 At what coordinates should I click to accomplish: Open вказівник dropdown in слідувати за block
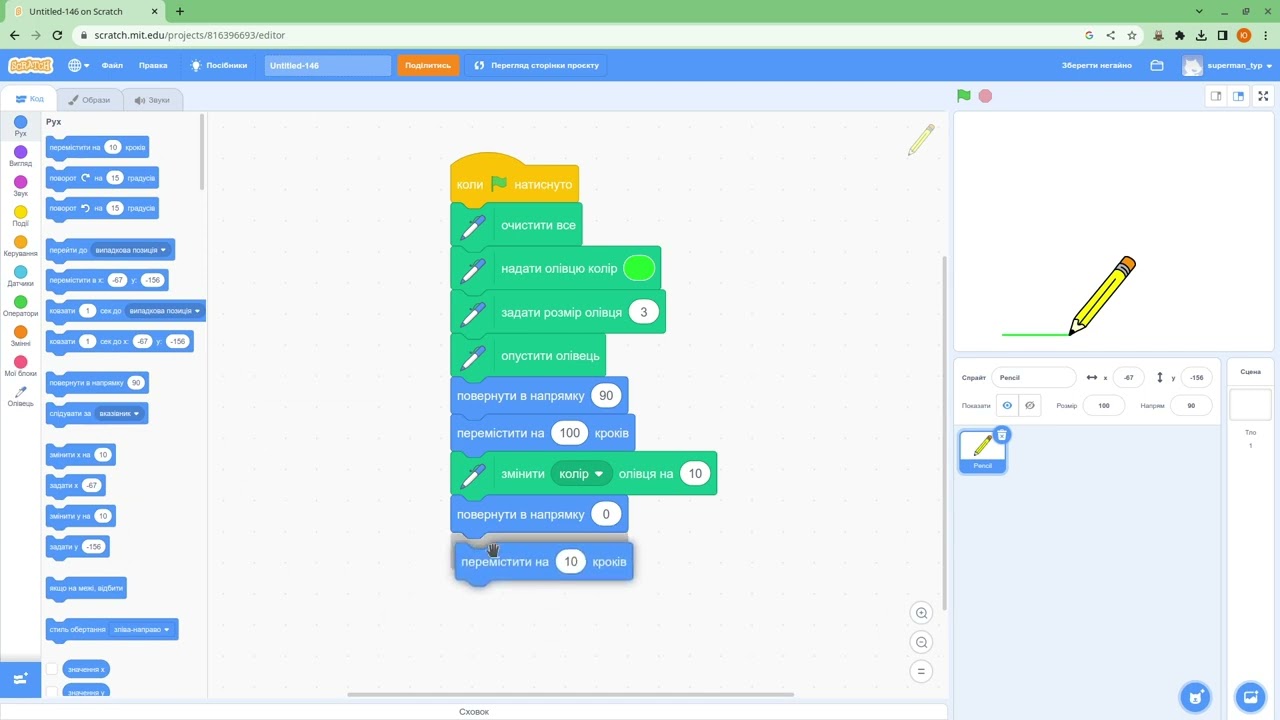point(120,413)
